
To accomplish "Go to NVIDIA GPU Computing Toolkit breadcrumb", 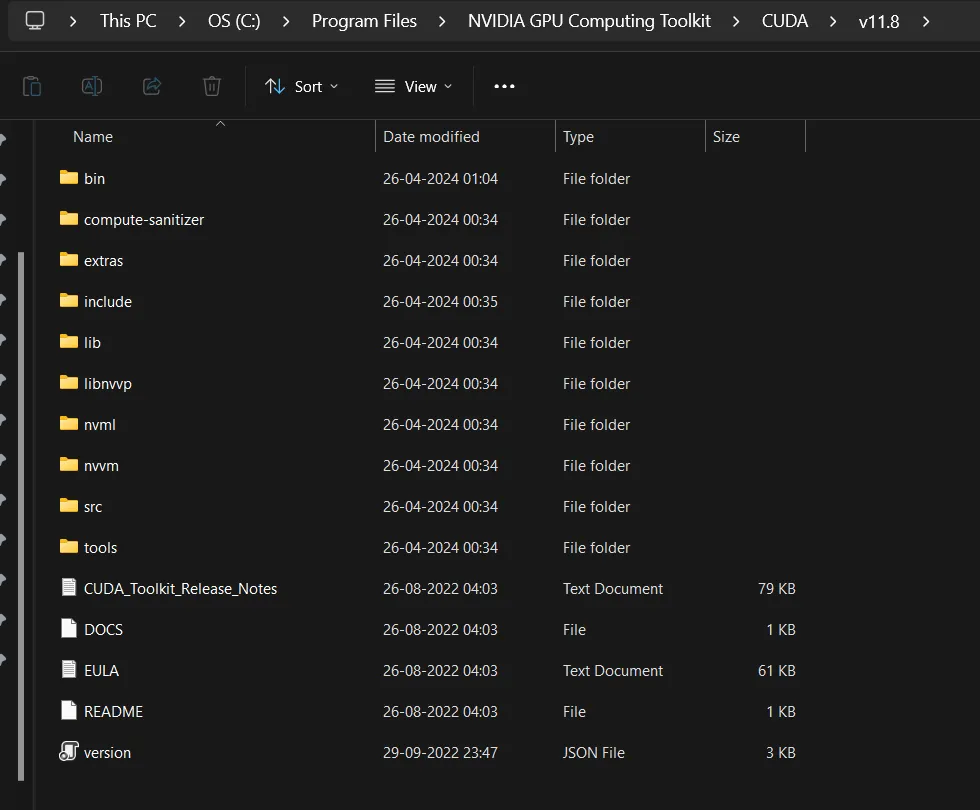I will pos(589,21).
